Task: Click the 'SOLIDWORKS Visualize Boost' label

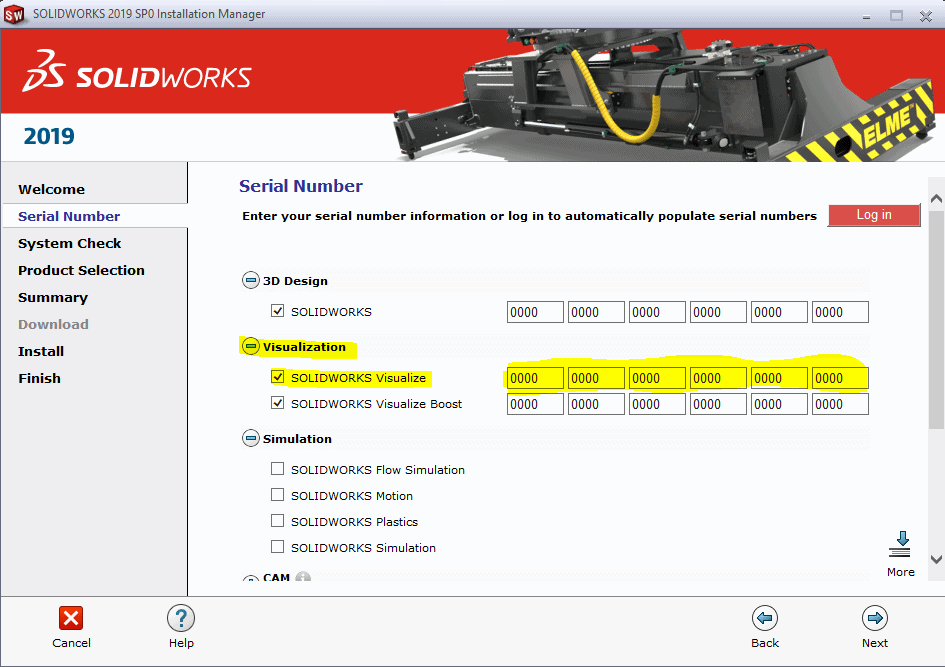Action: [377, 404]
